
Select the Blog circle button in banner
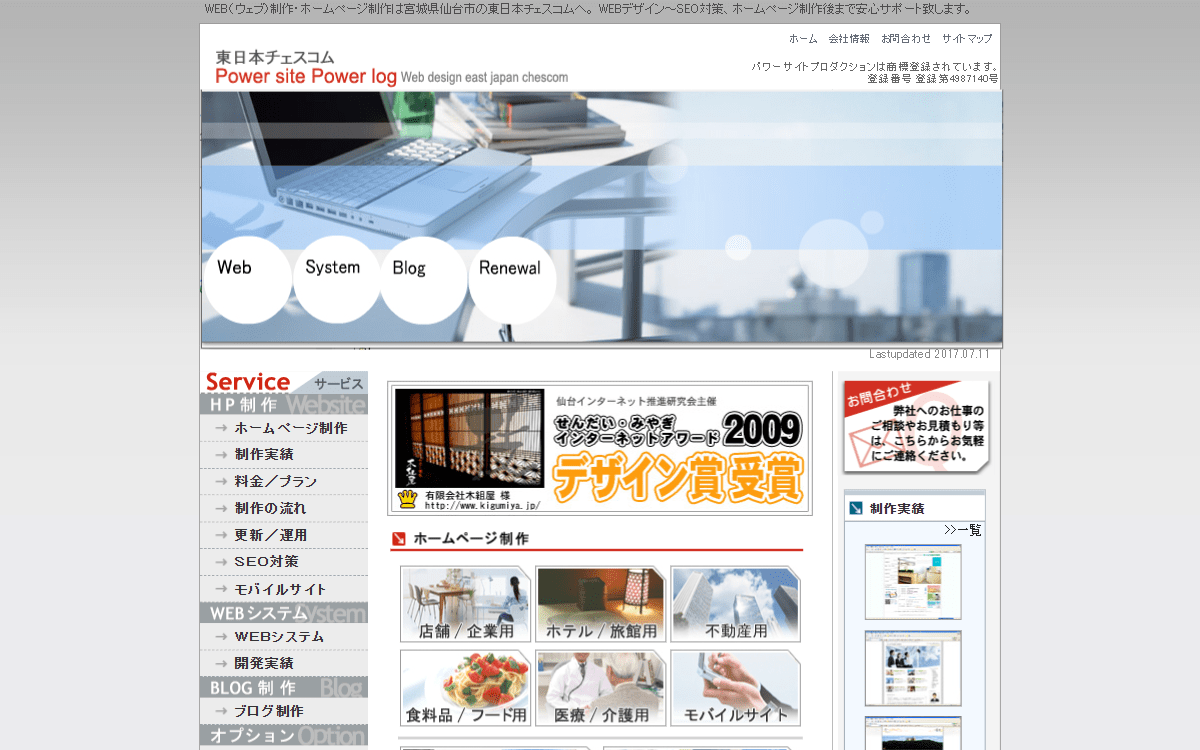(423, 280)
